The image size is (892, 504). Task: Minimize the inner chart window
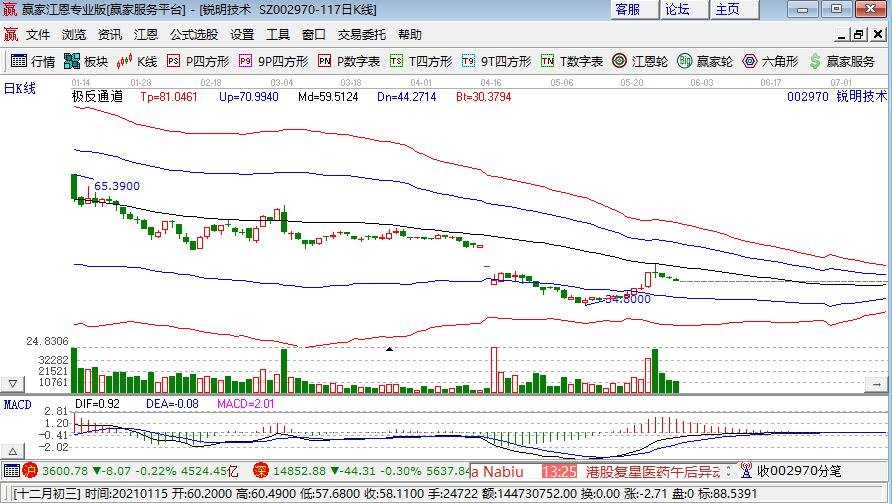843,35
